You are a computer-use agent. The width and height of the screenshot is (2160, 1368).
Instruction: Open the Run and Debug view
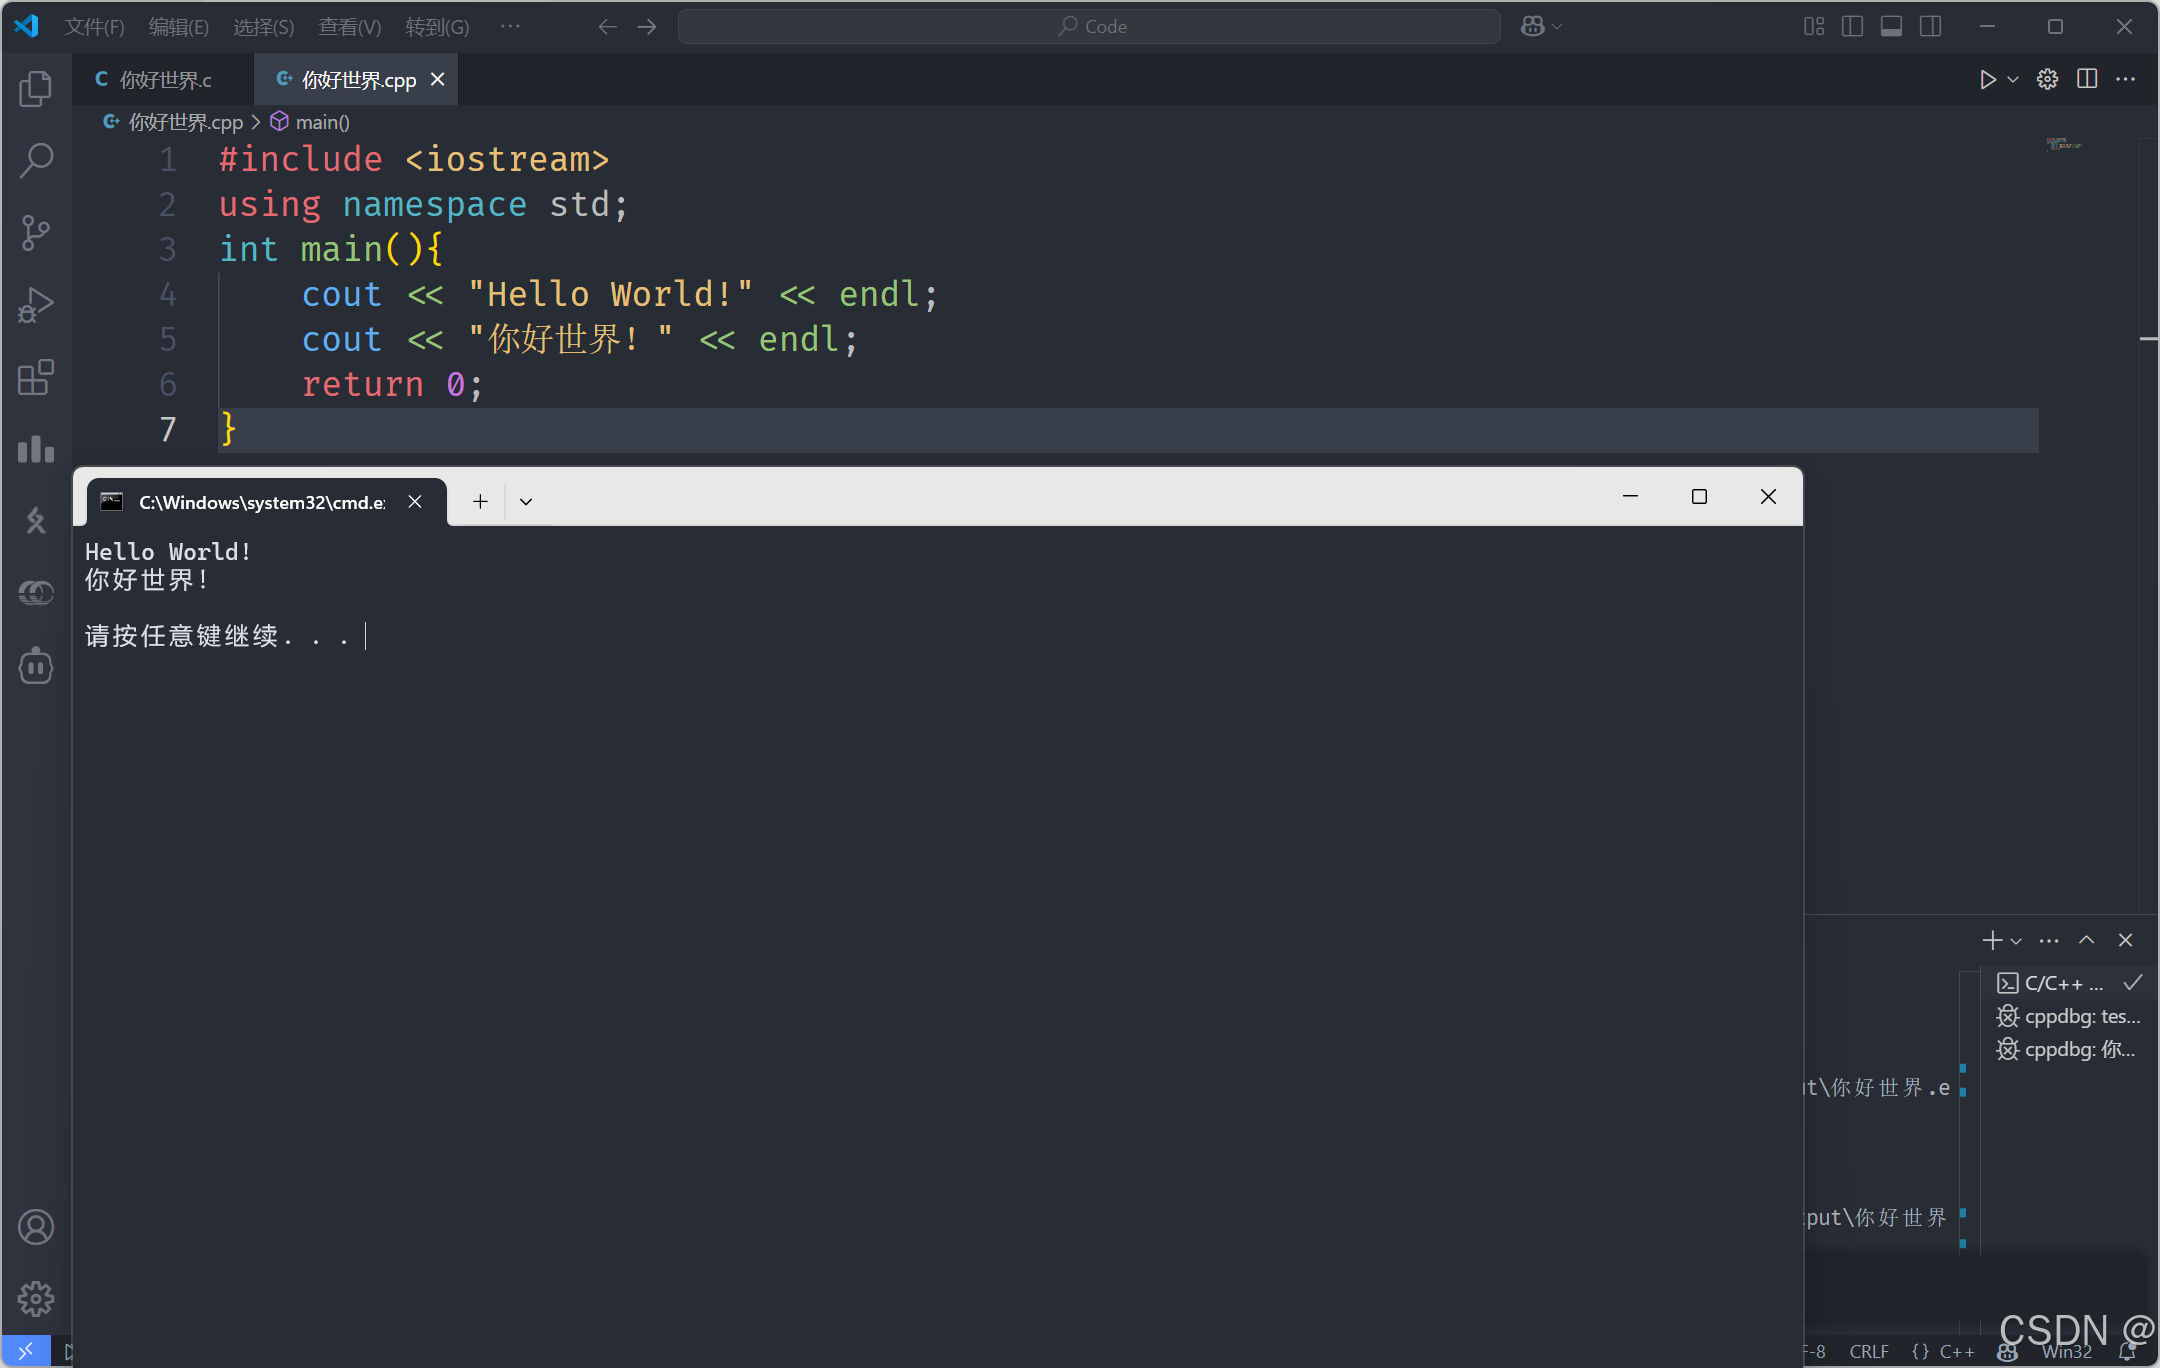pyautogui.click(x=36, y=305)
